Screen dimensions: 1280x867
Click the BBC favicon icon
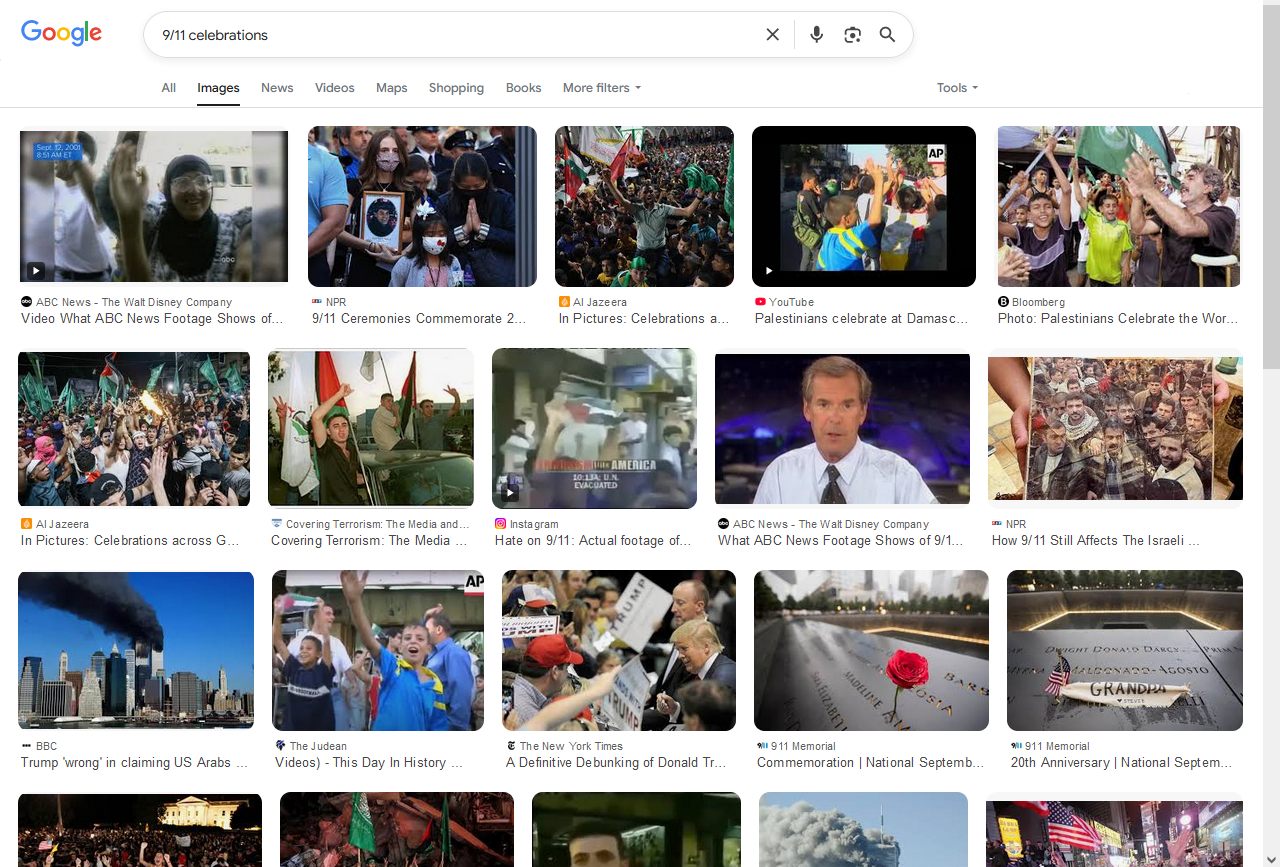(26, 746)
